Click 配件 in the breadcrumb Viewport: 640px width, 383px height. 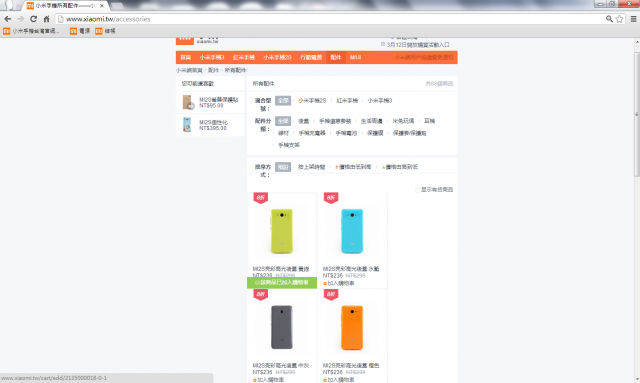click(x=213, y=70)
